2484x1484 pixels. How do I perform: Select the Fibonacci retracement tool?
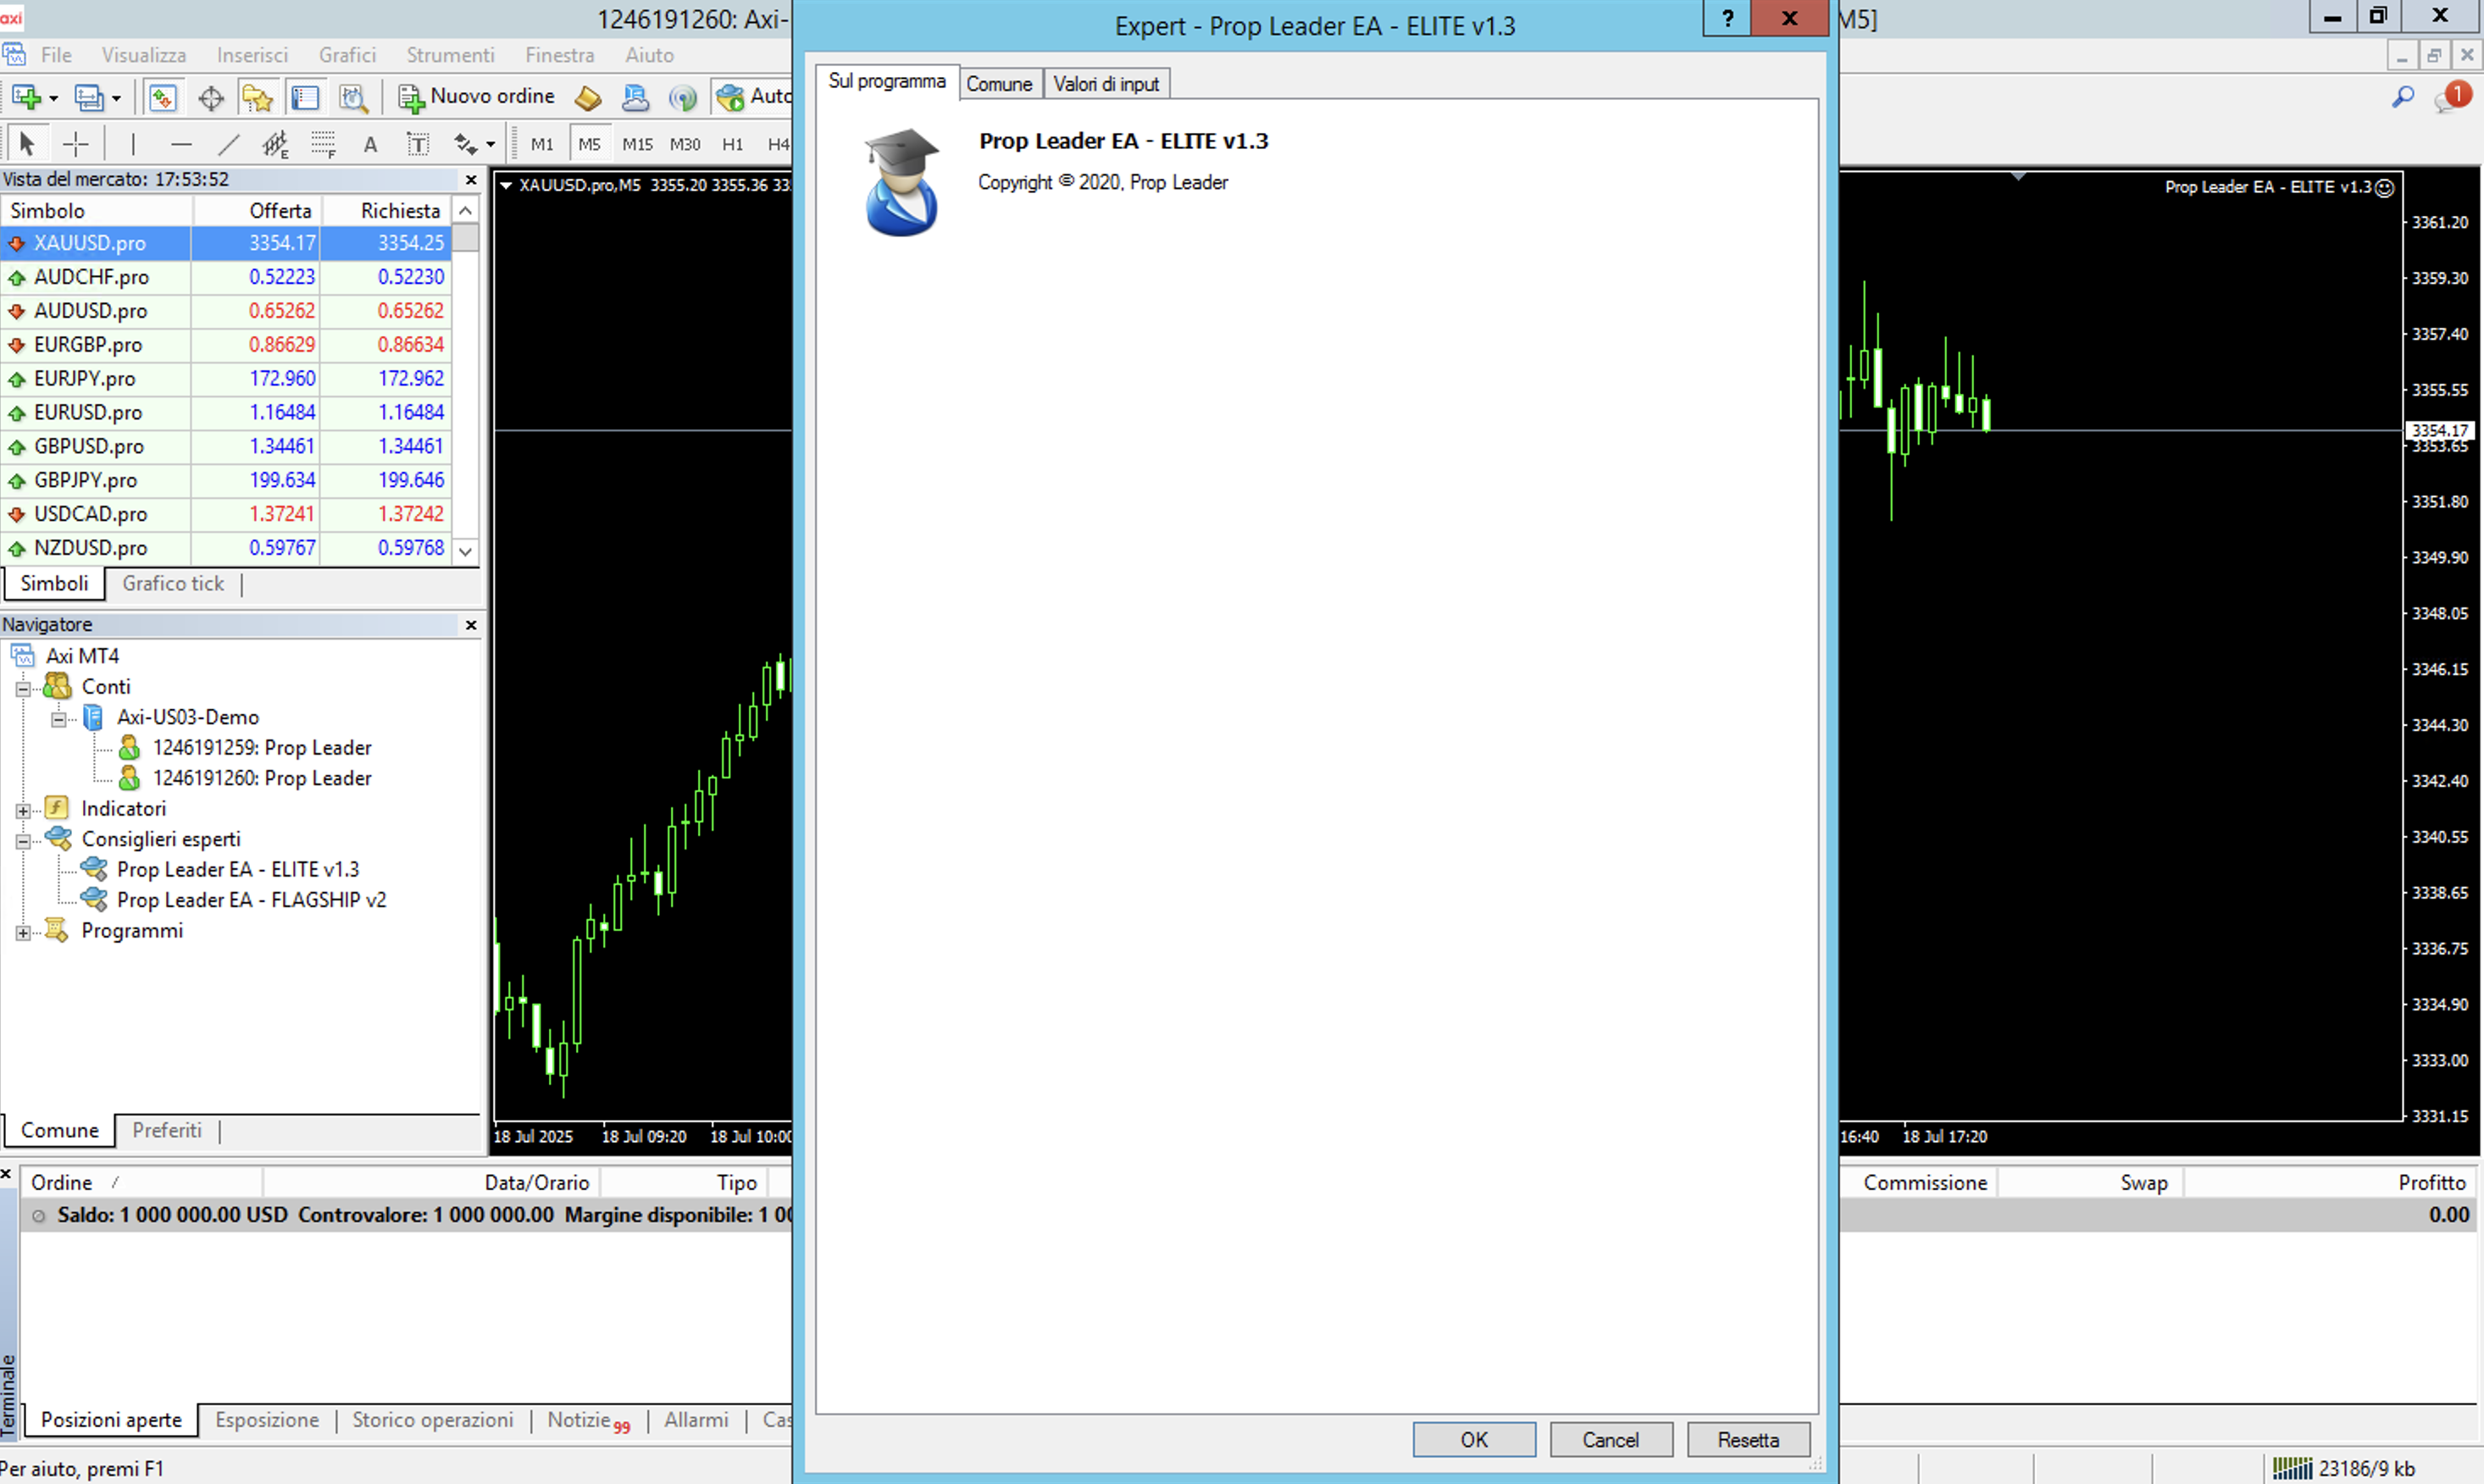point(323,144)
